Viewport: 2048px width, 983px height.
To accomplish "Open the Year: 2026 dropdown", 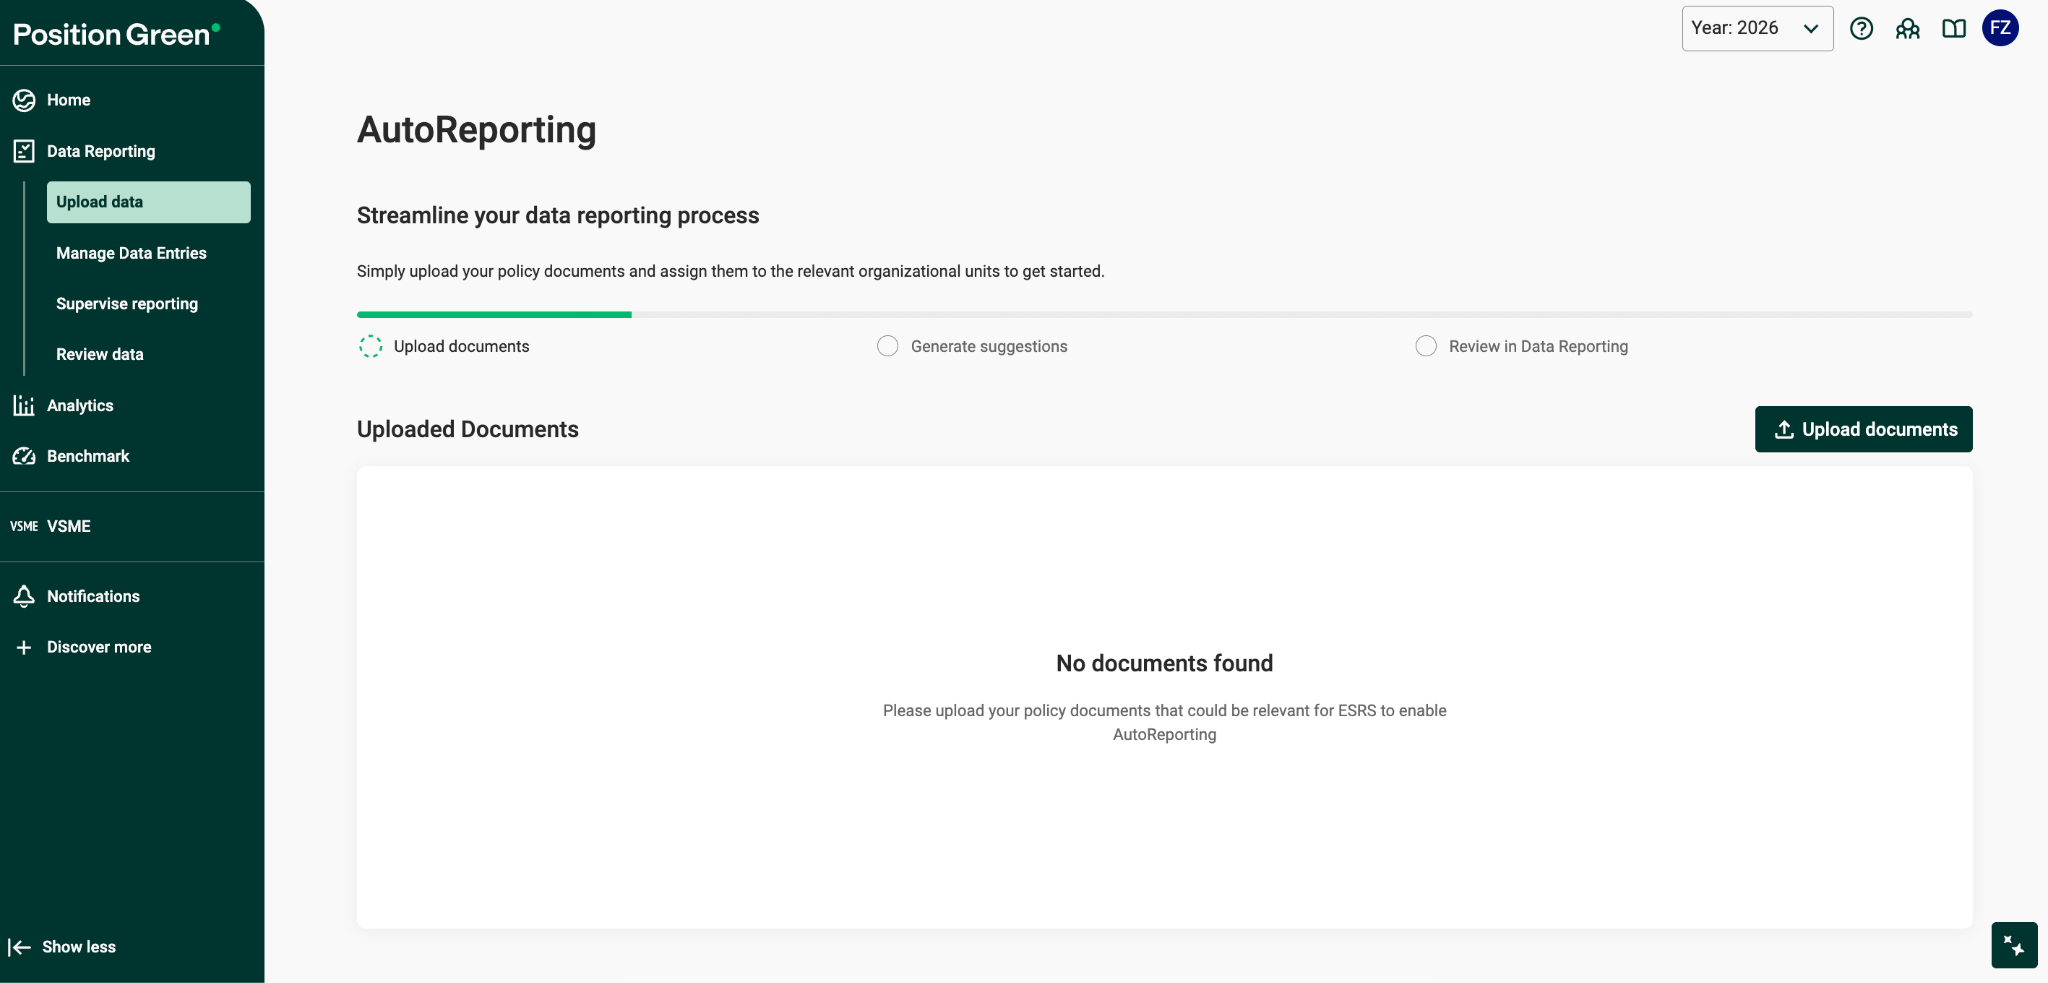I will click(1757, 28).
